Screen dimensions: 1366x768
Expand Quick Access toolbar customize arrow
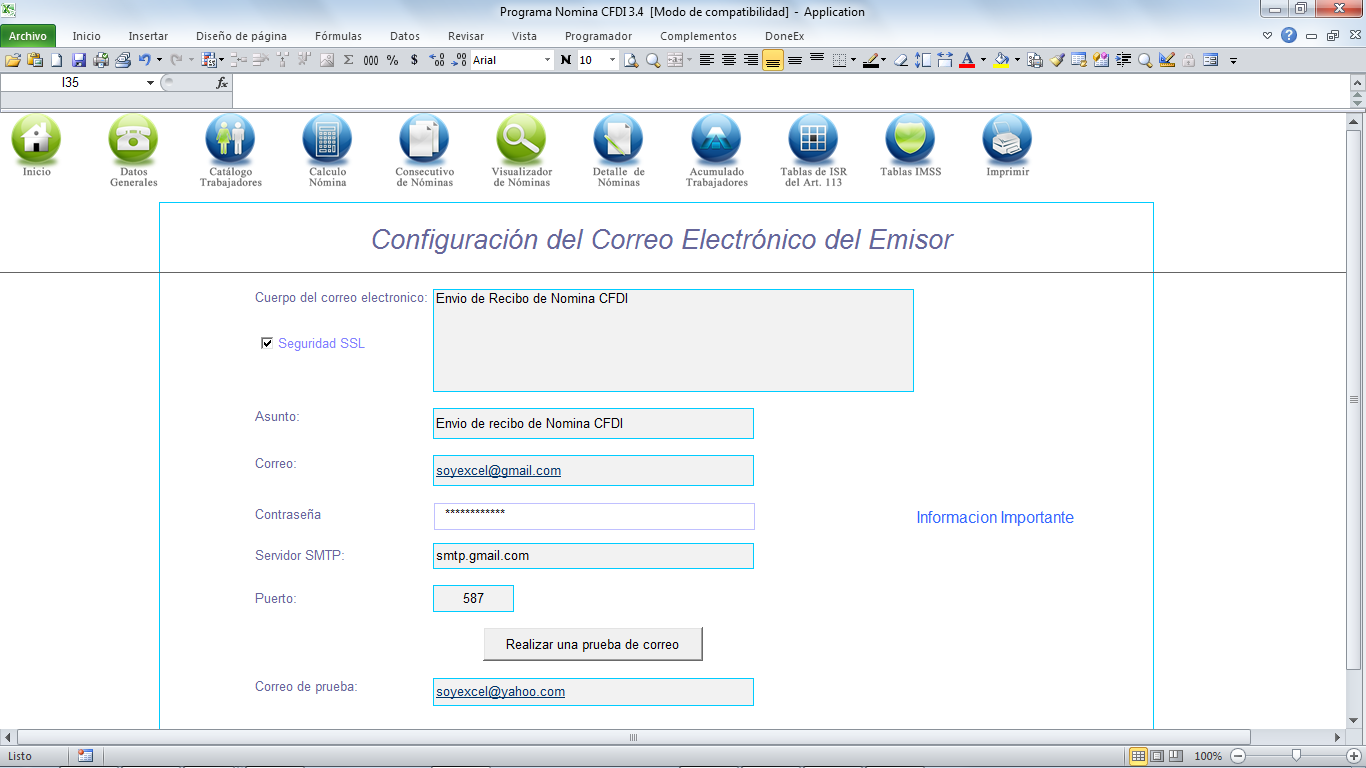coord(1233,60)
